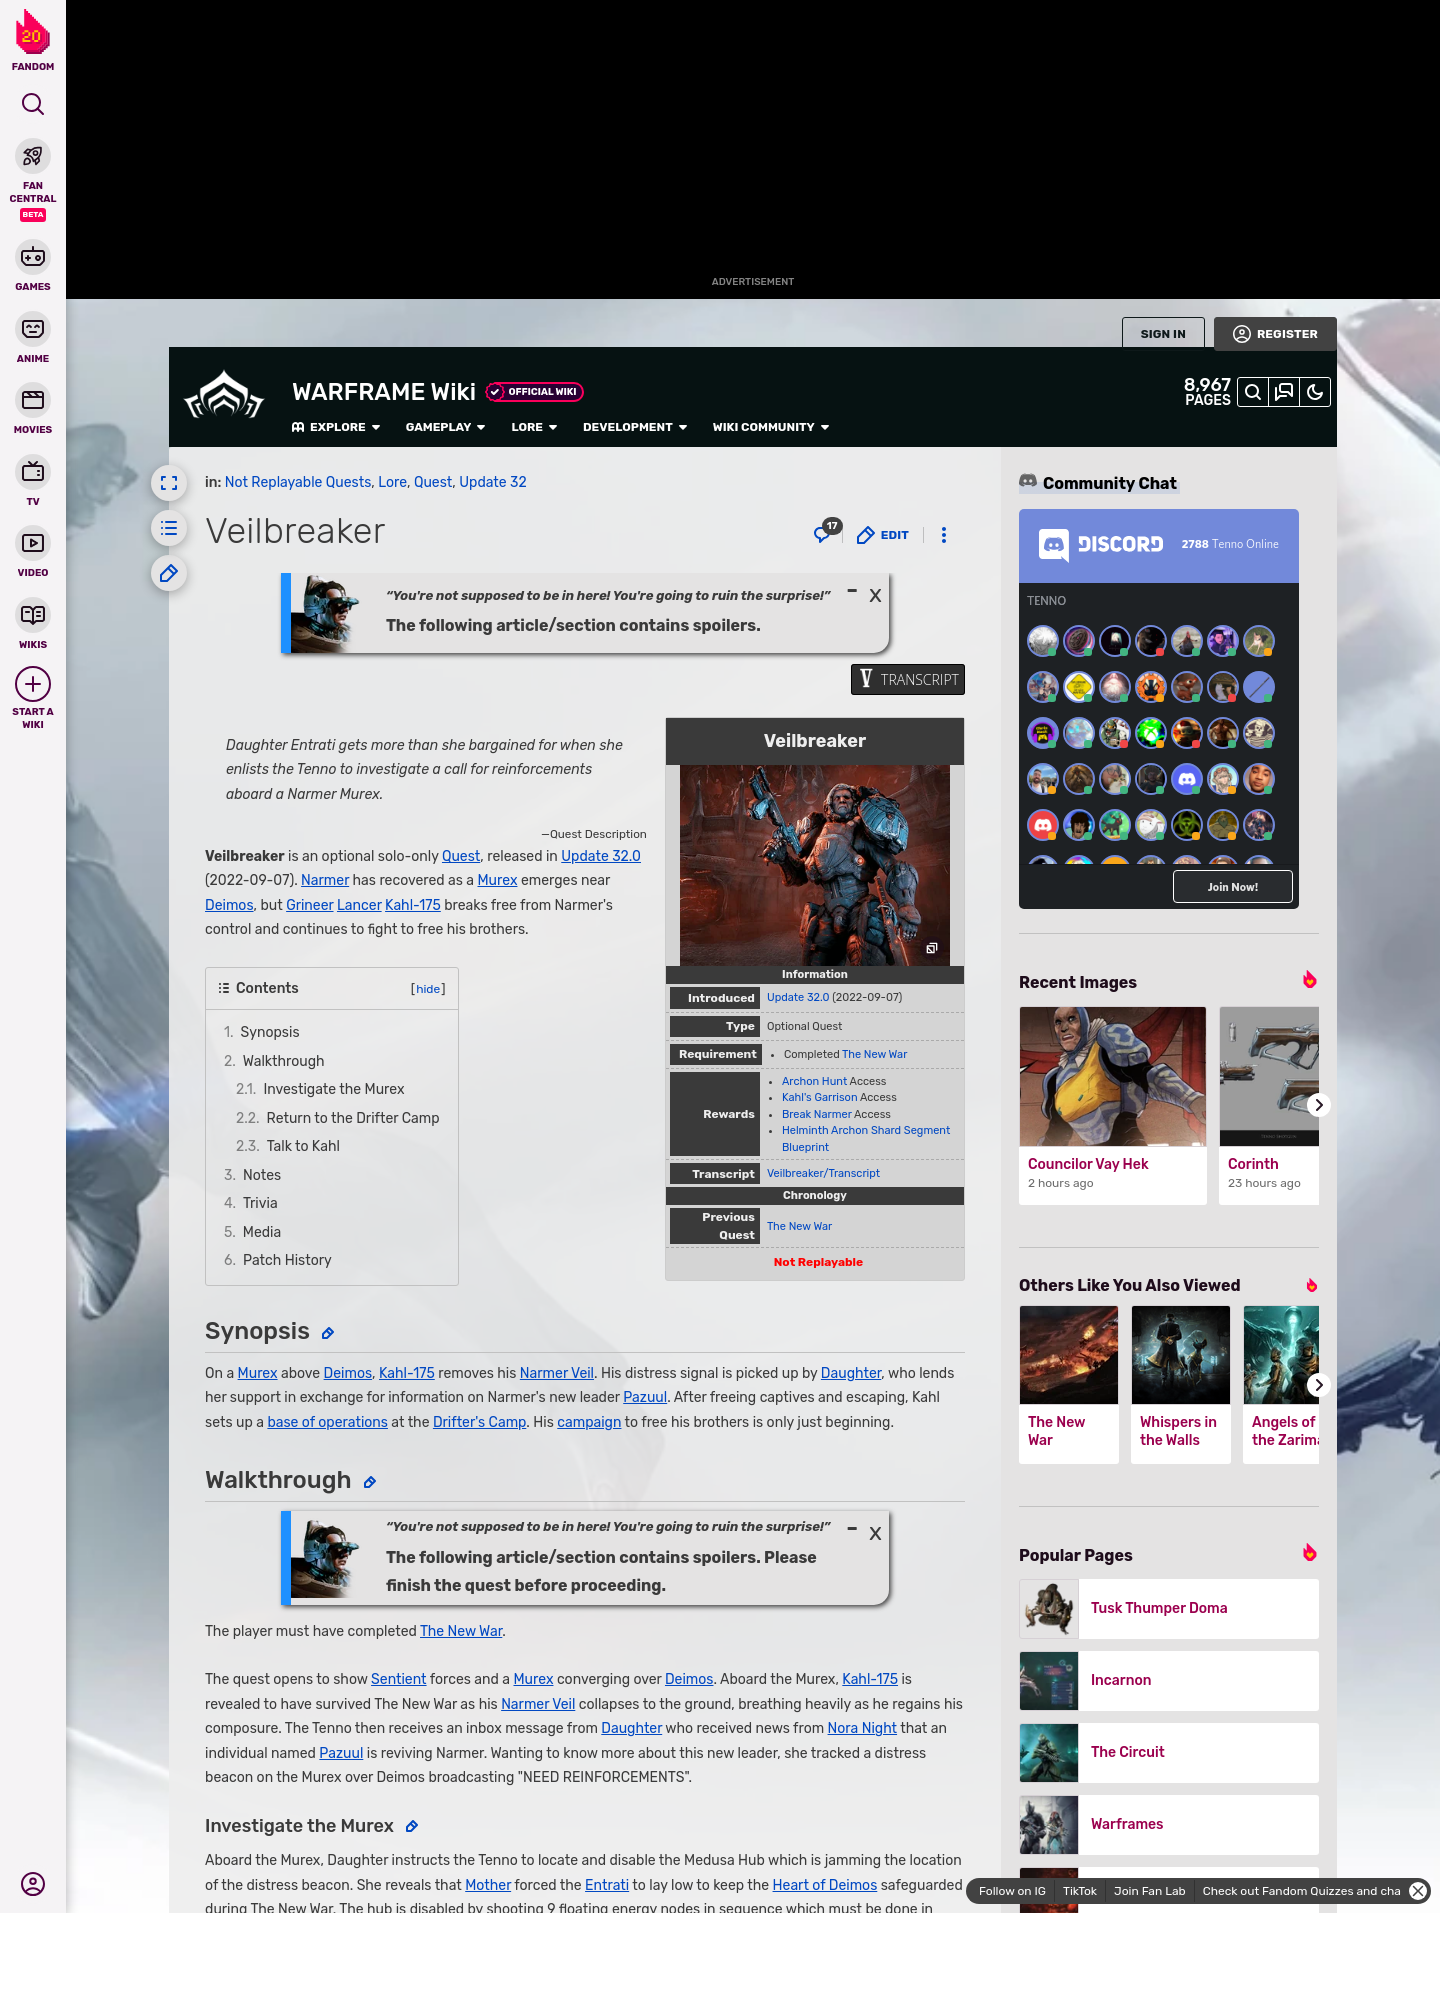Open Veilbreaker/Transcript infobox link

[823, 1173]
